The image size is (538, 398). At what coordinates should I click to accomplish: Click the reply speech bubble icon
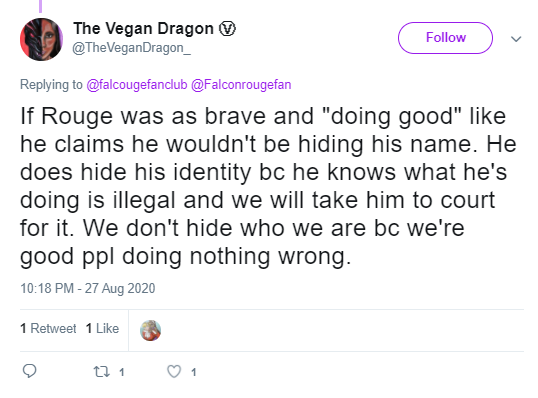30,371
